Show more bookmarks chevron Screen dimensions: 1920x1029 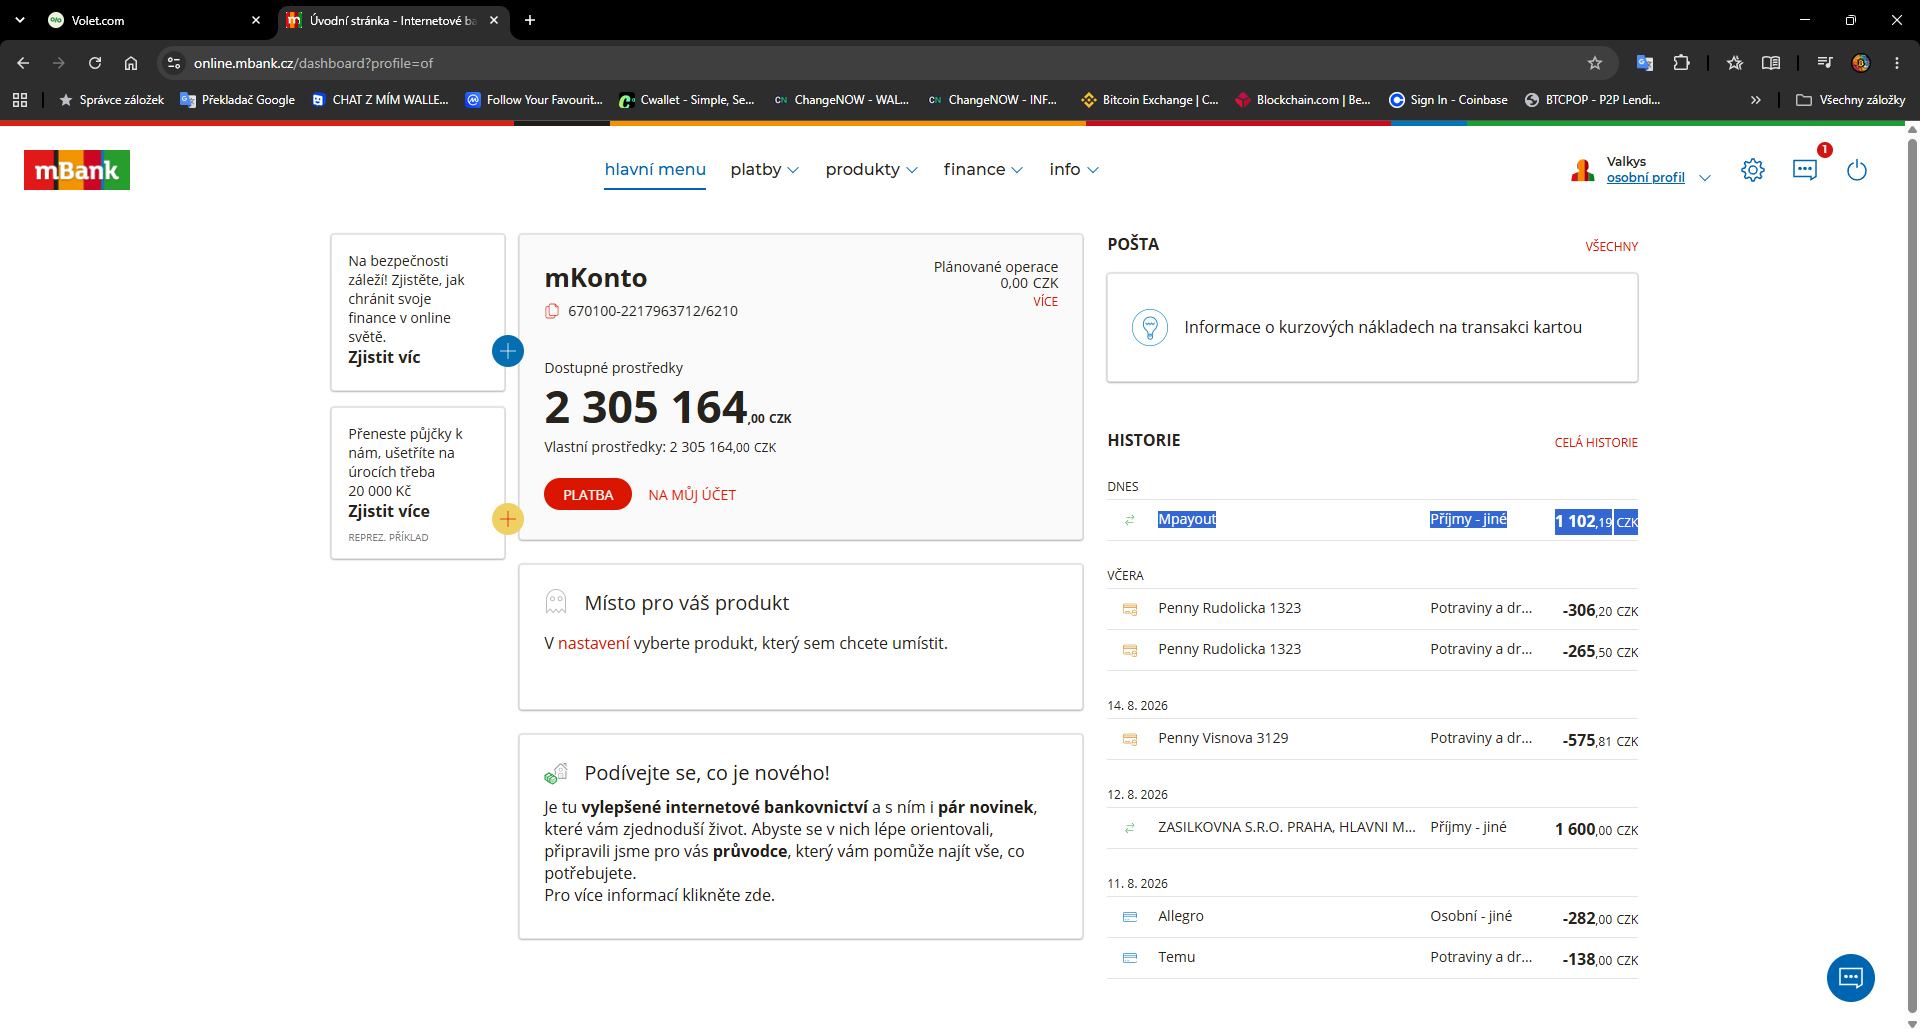tap(1755, 100)
